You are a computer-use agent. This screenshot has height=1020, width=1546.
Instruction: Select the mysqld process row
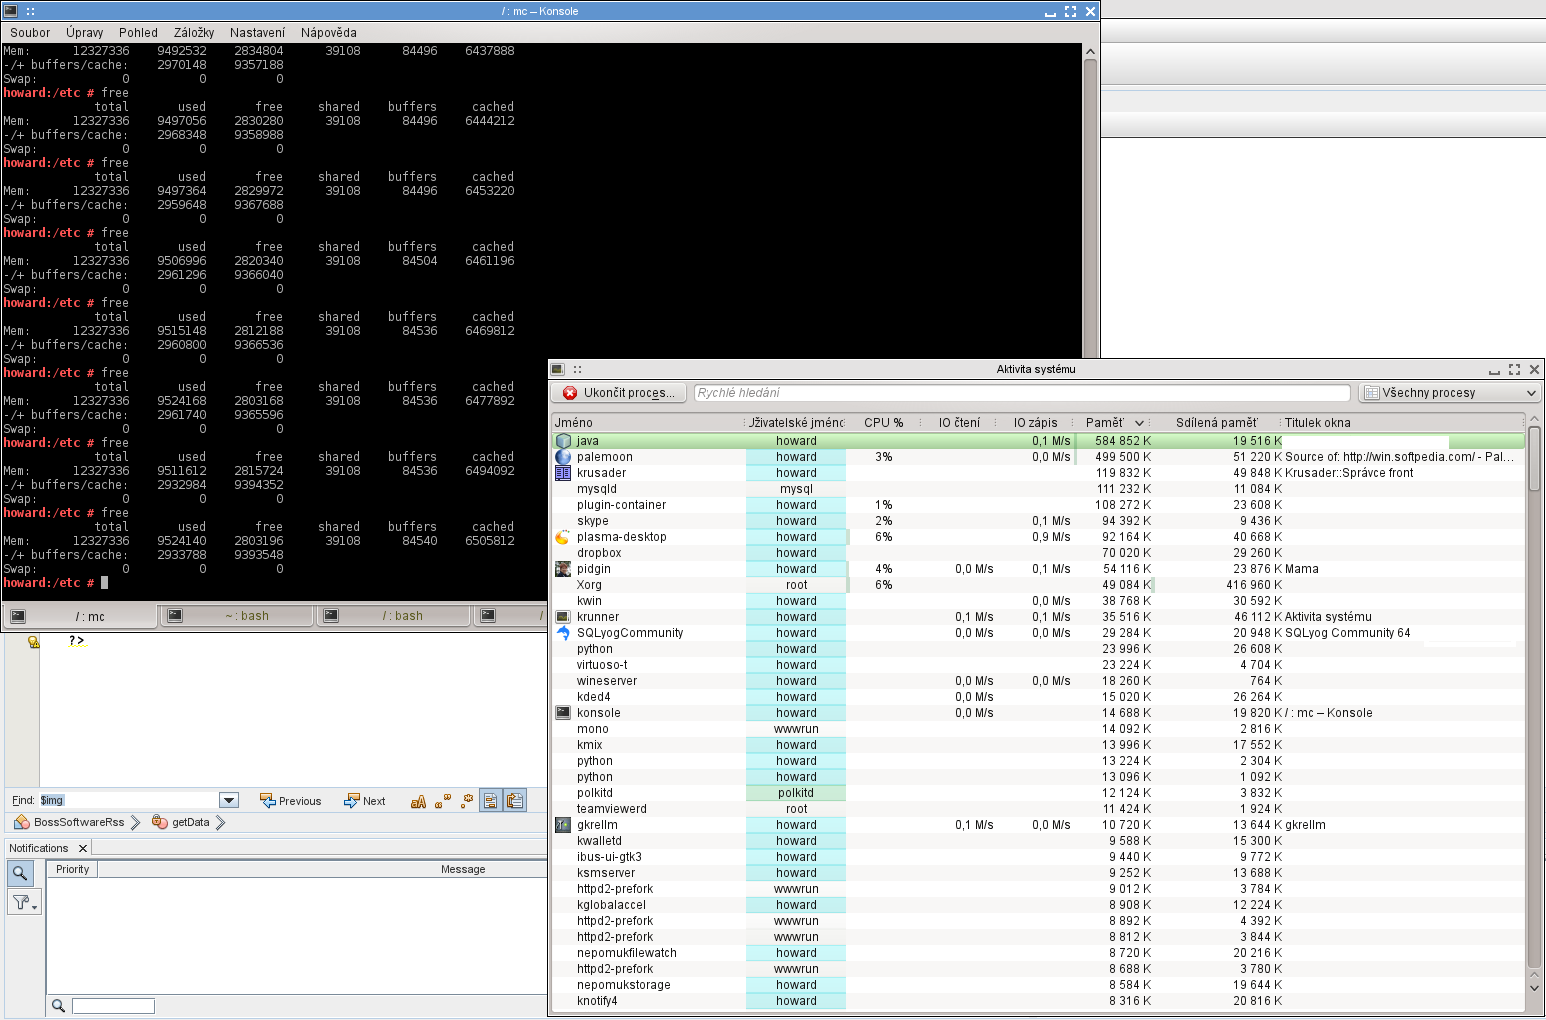(1038, 489)
